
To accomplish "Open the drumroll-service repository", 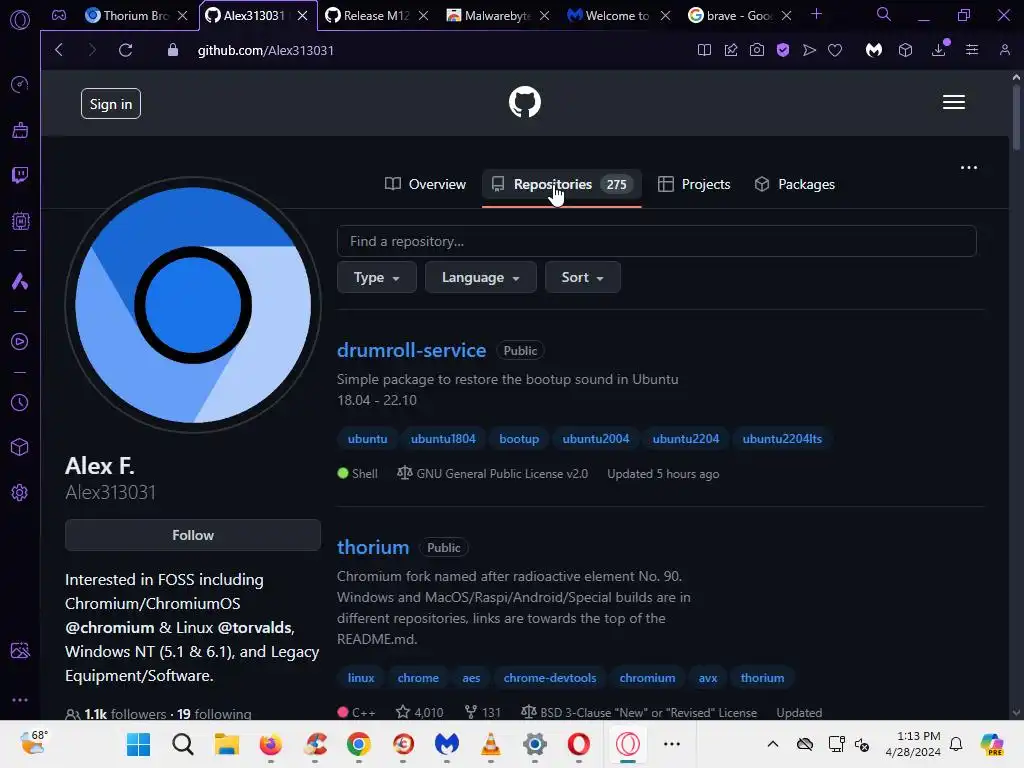I will click(x=411, y=350).
